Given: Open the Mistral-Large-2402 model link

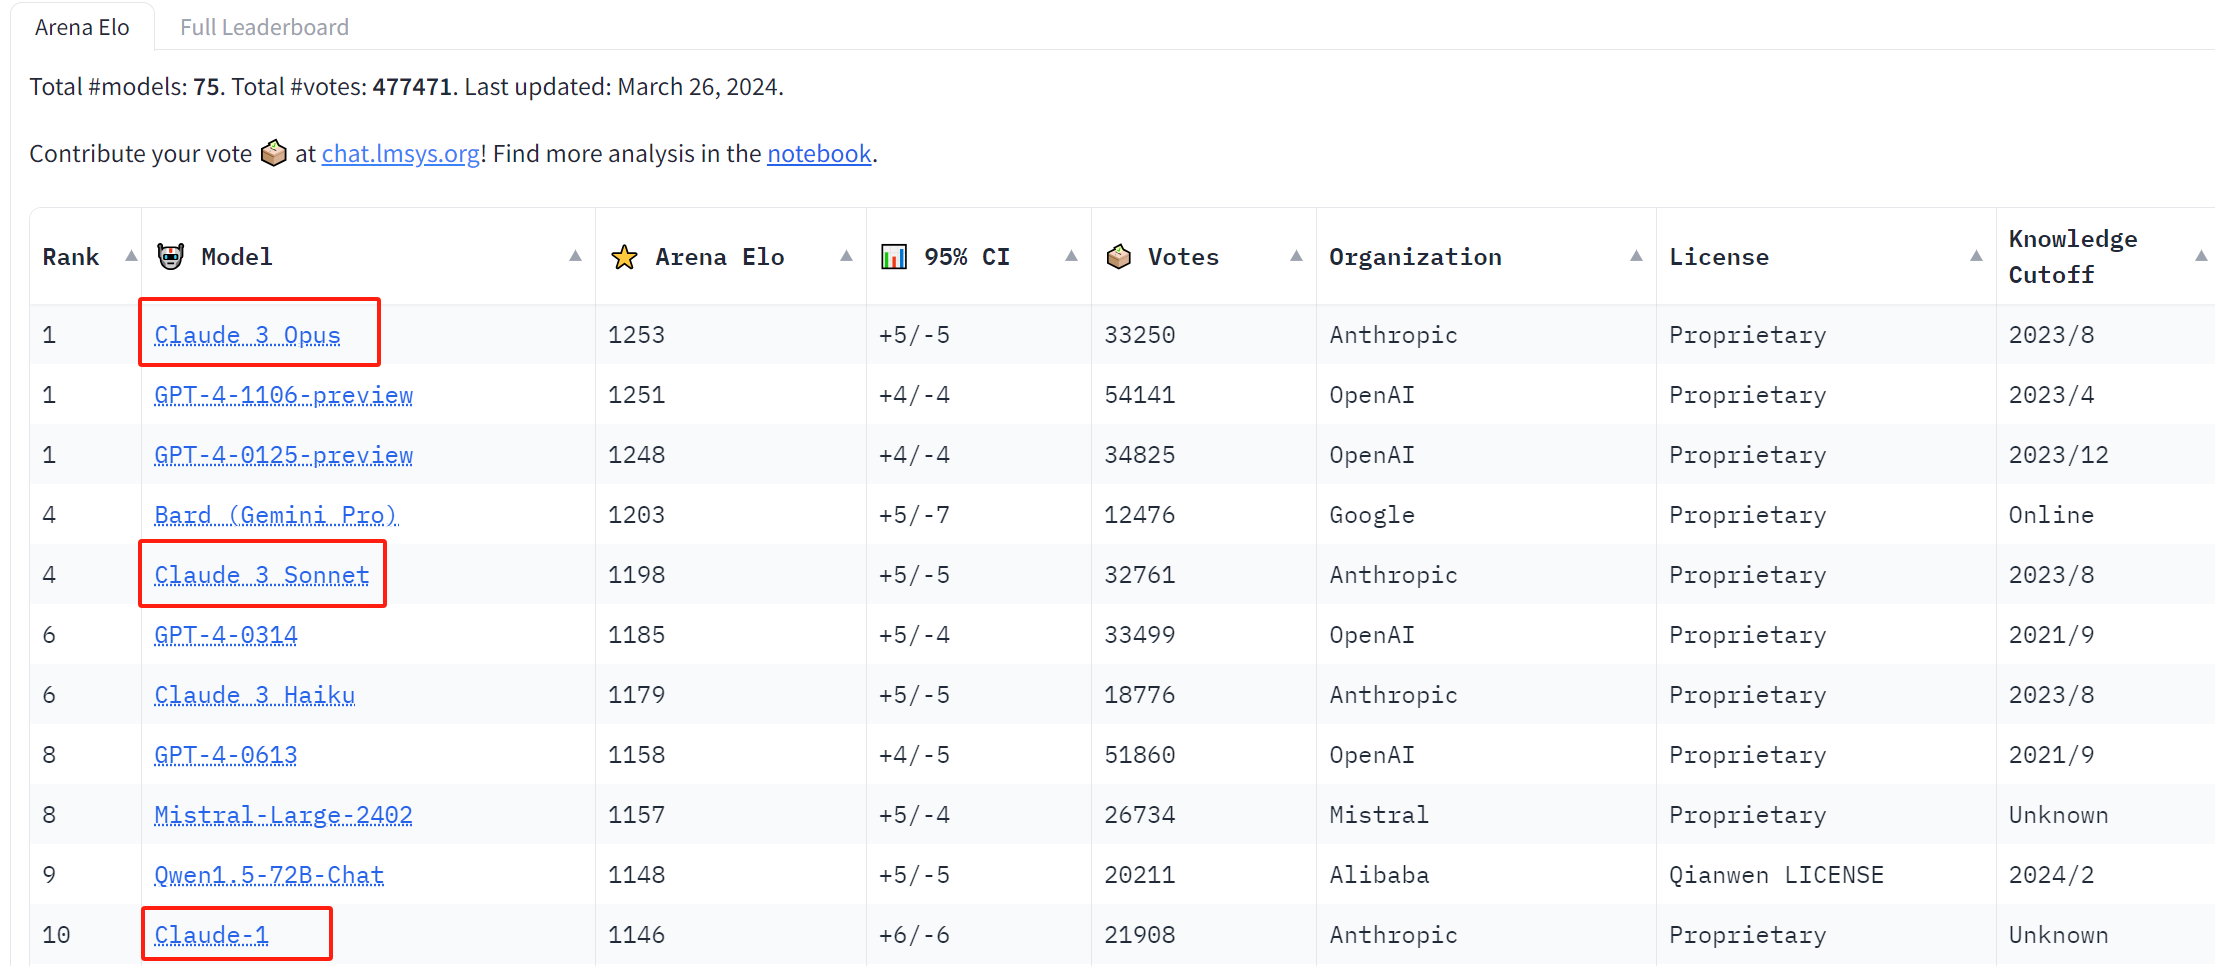Looking at the screenshot, I should click(283, 815).
